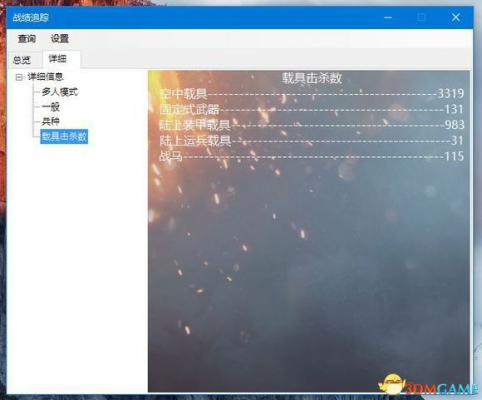Screen dimensions: 482x400
Task: Click the 载具击杀数 panel heading
Action: point(312,78)
